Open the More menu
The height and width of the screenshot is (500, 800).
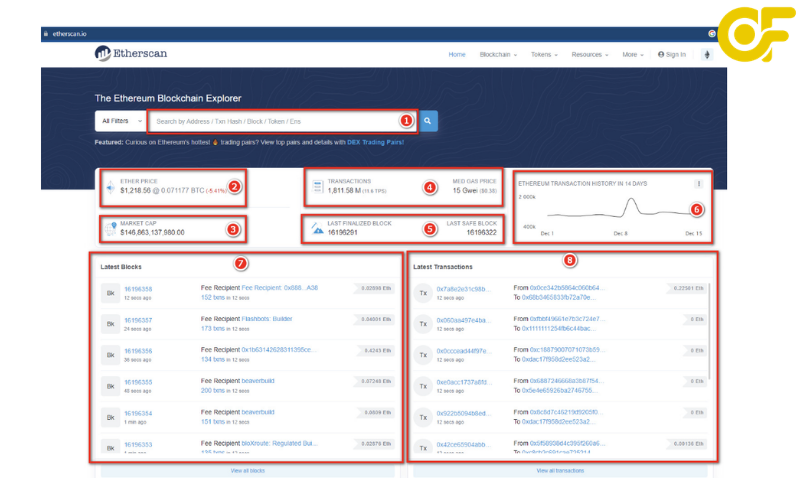634,55
